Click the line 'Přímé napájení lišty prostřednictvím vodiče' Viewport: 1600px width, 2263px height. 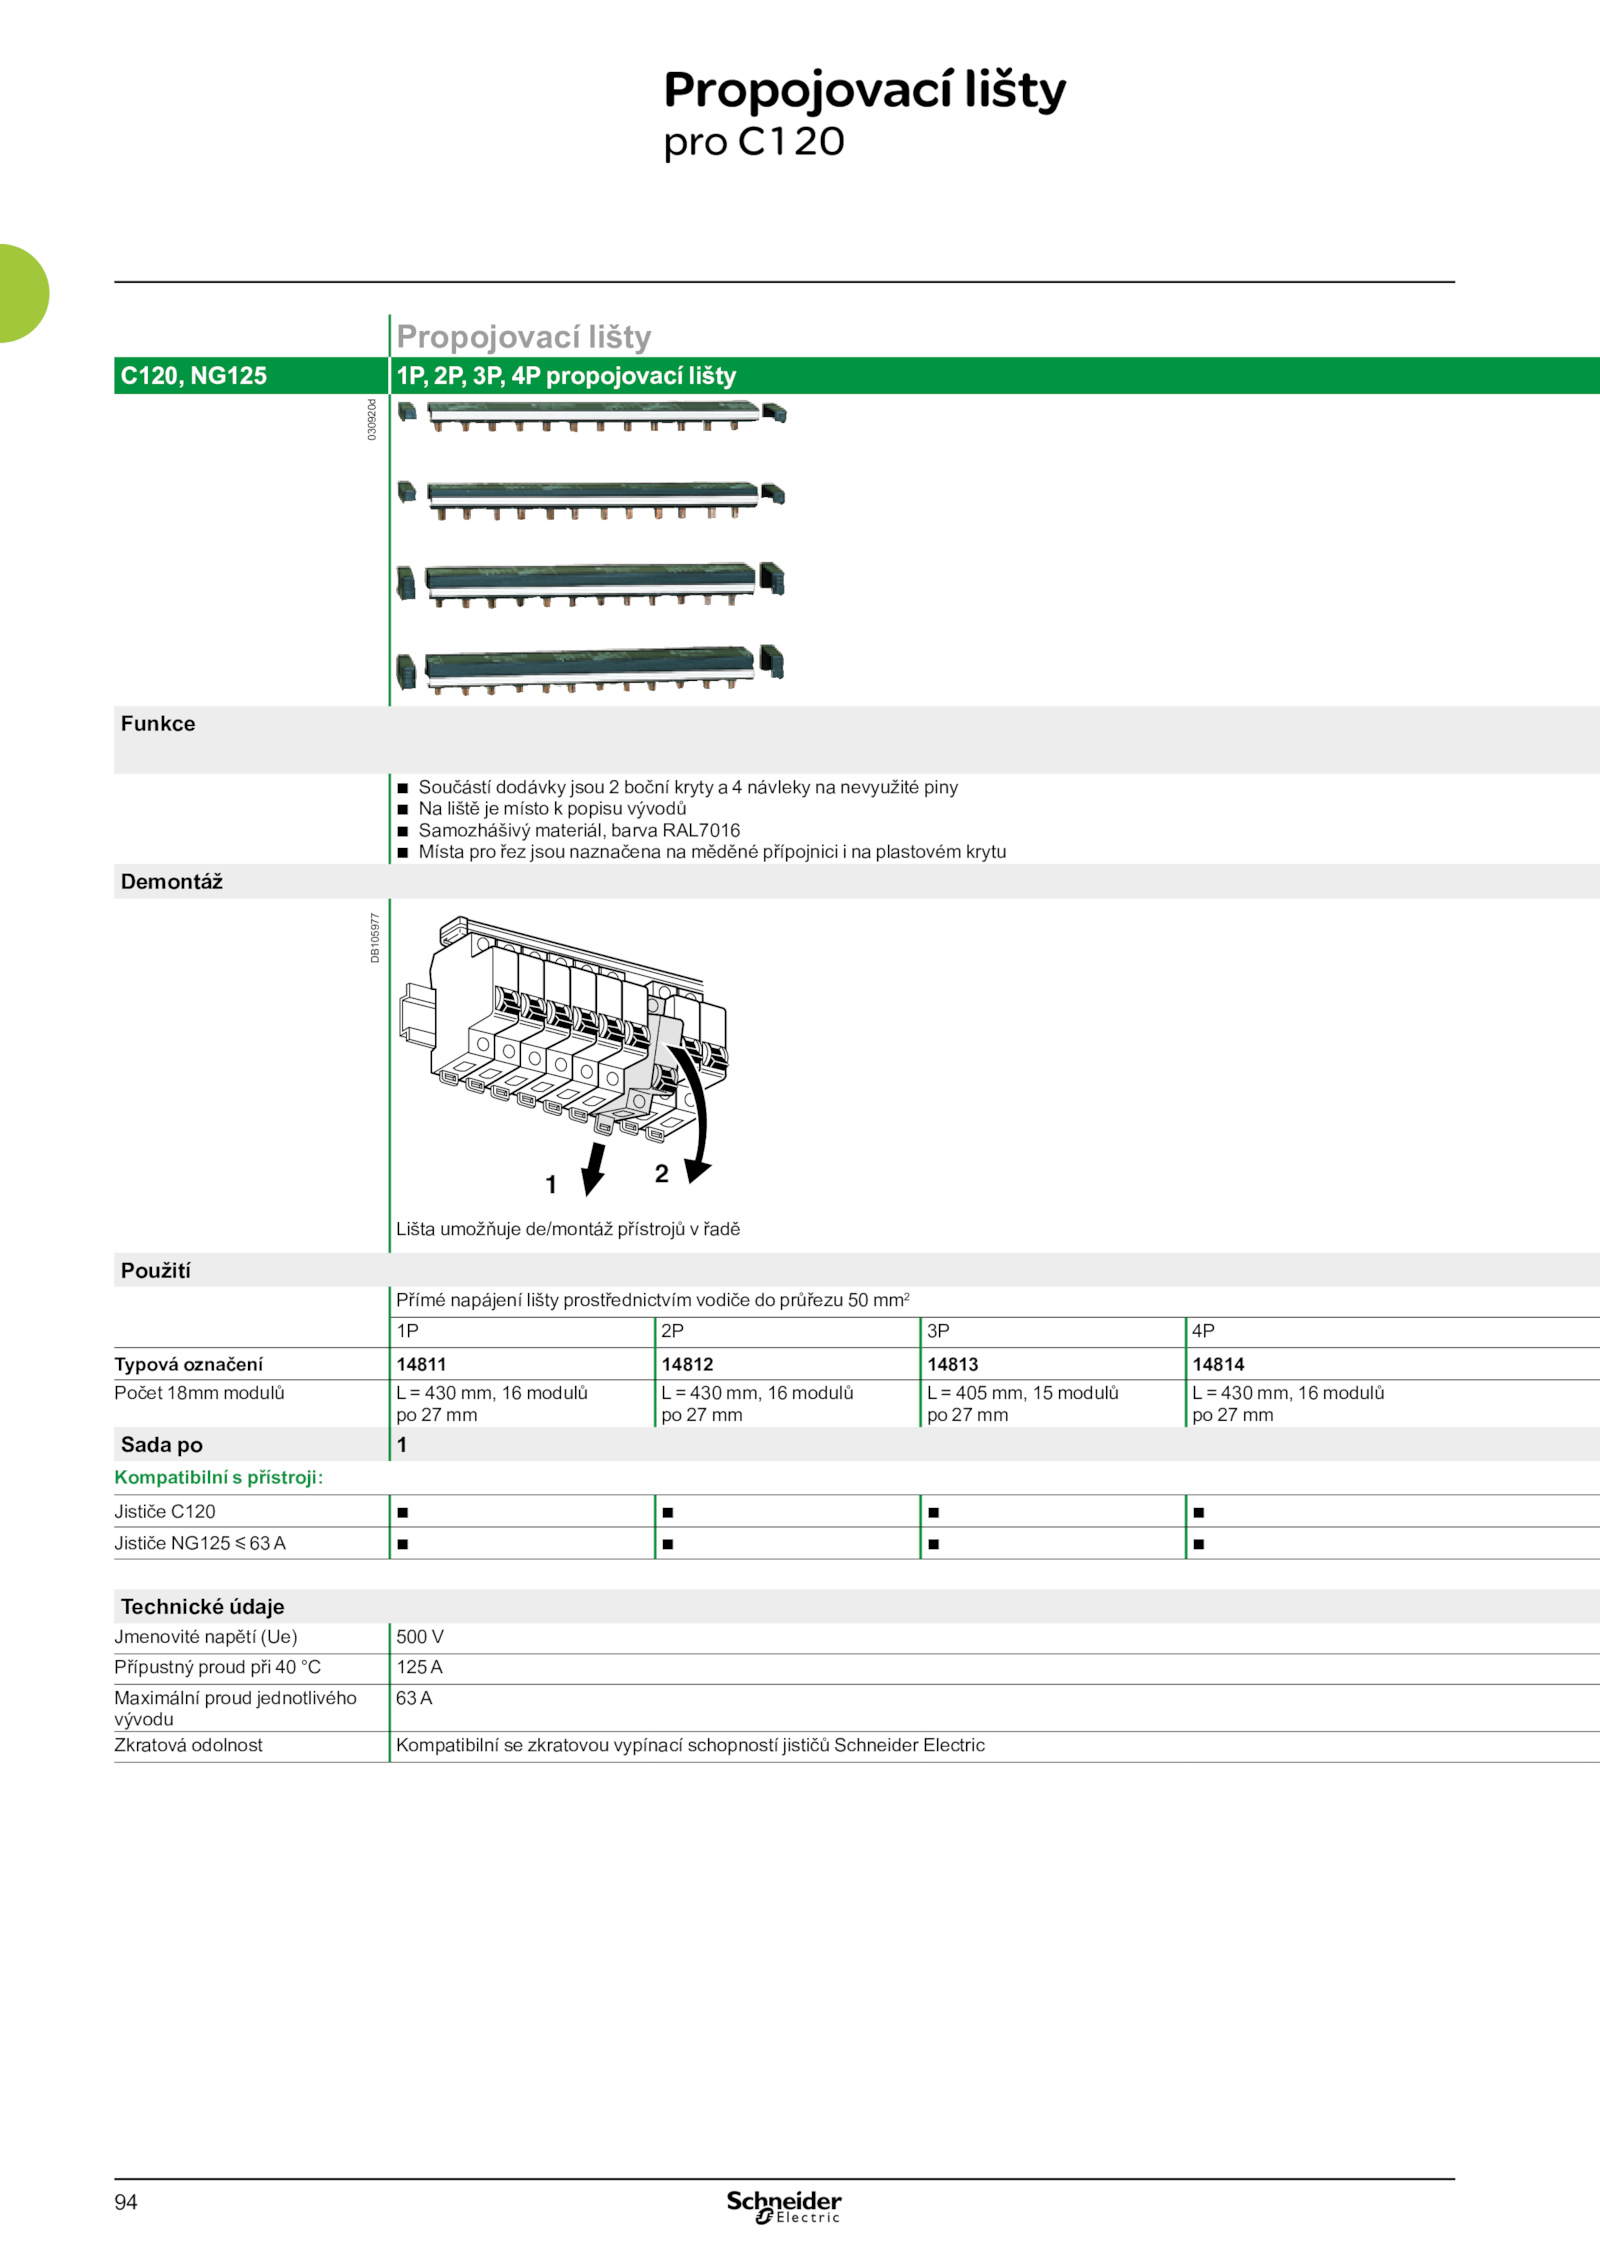pyautogui.click(x=653, y=1300)
